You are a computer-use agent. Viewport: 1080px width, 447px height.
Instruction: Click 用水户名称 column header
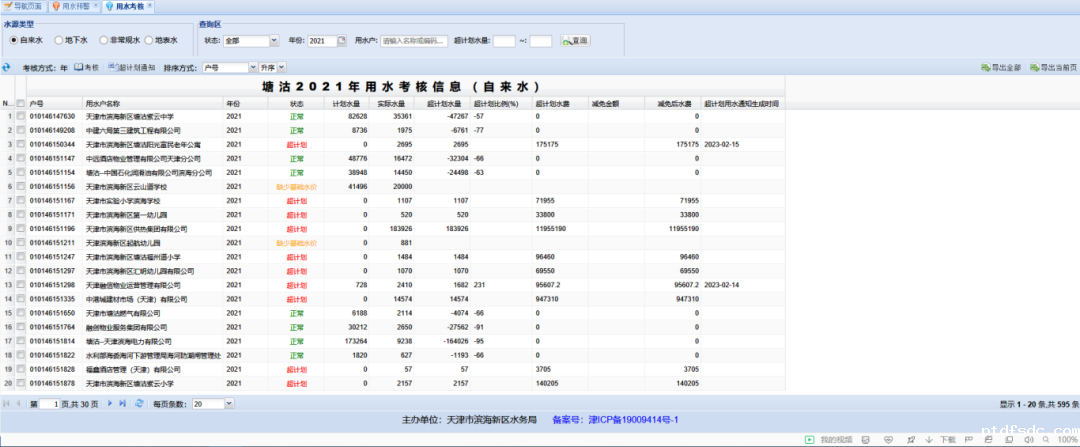153,103
